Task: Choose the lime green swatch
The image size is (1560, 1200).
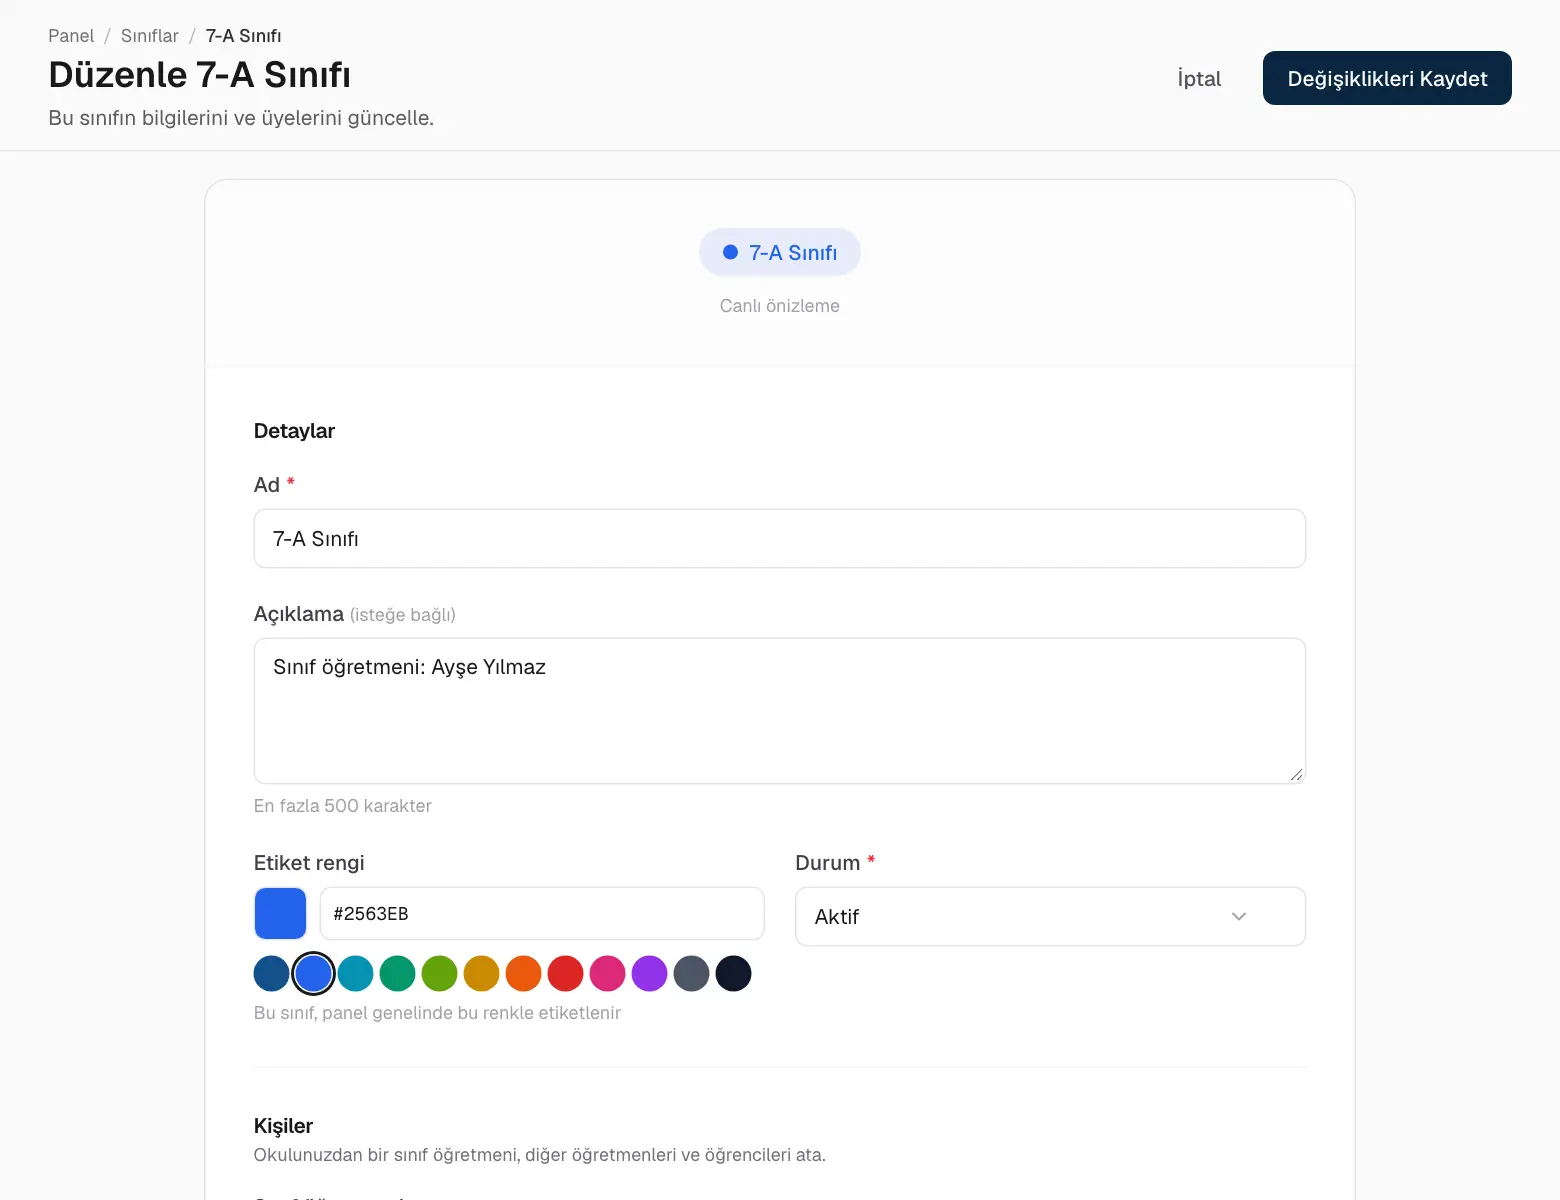Action: point(440,974)
